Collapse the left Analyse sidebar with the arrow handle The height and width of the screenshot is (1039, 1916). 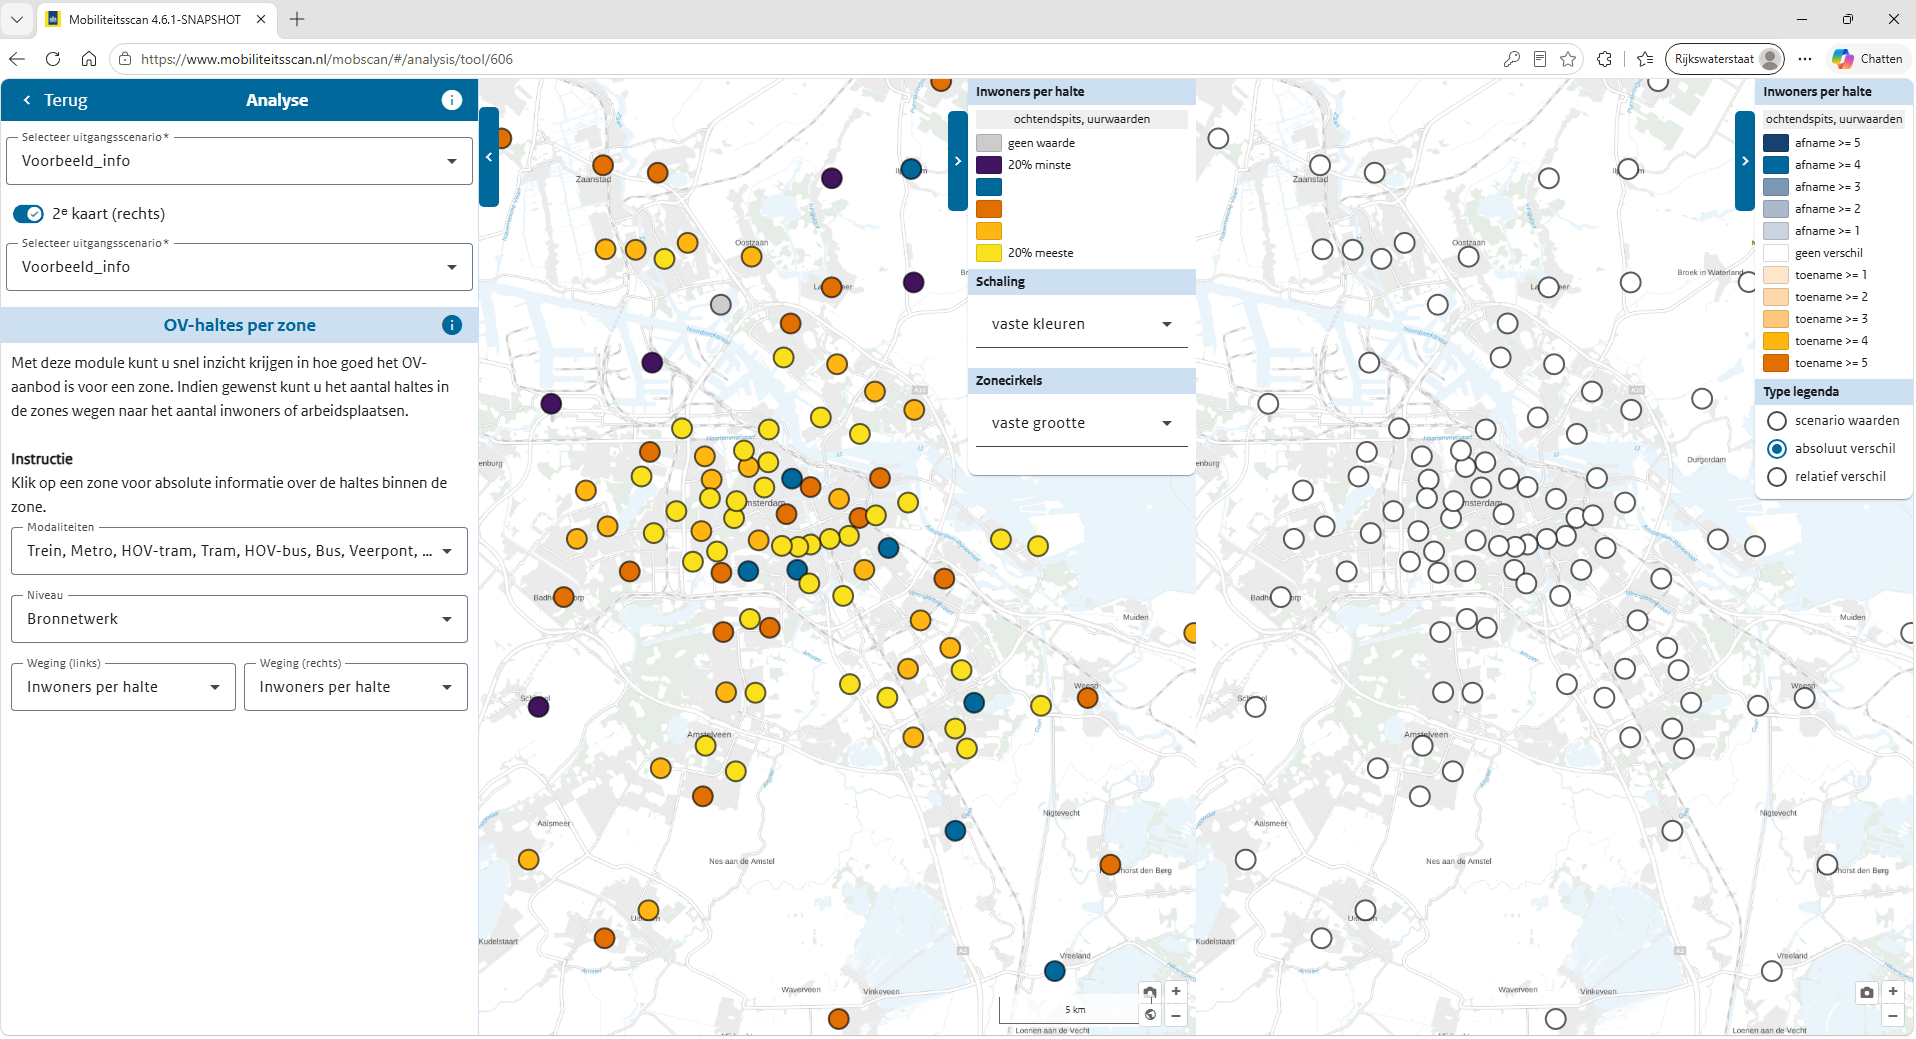[x=489, y=157]
